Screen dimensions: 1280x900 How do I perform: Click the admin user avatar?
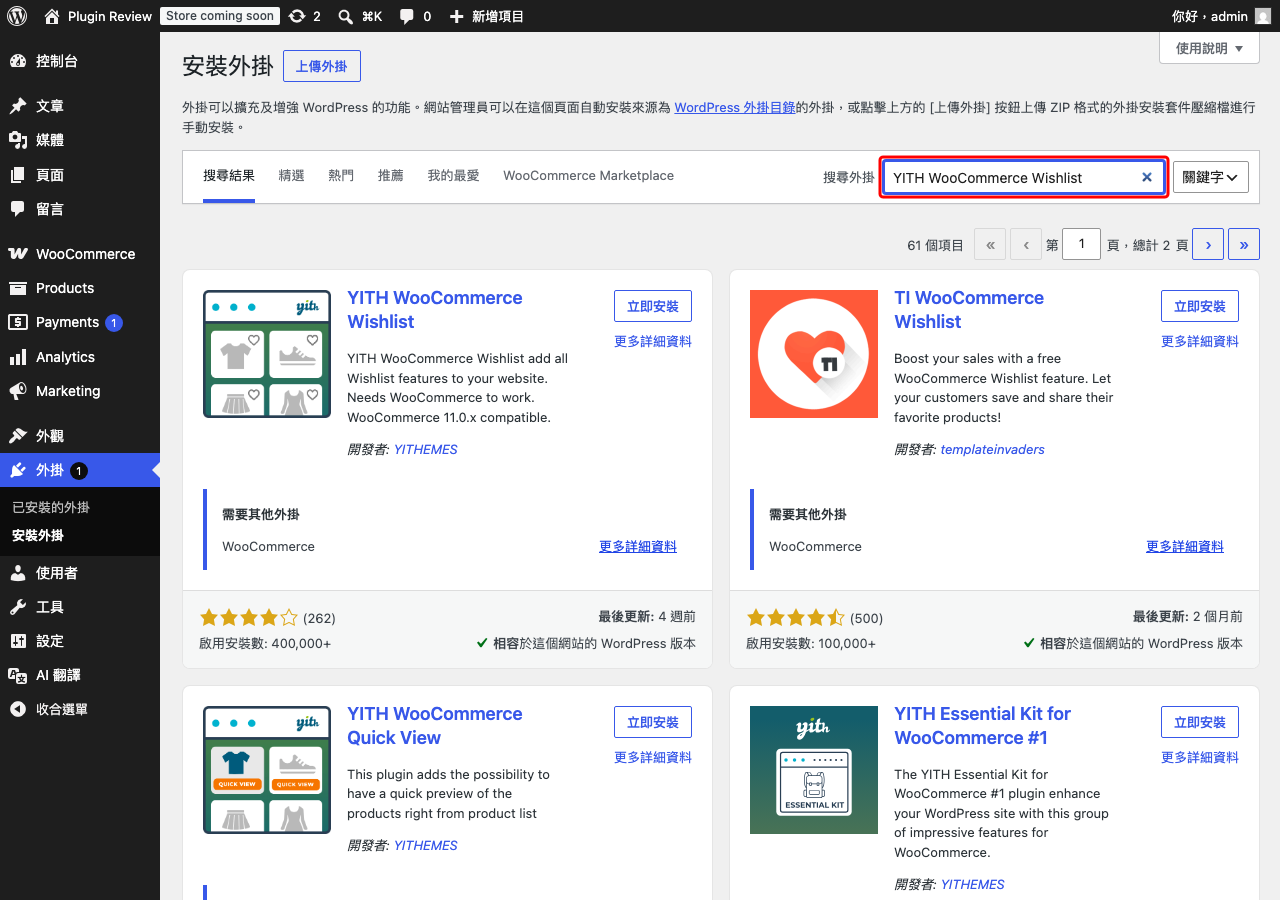click(1263, 16)
